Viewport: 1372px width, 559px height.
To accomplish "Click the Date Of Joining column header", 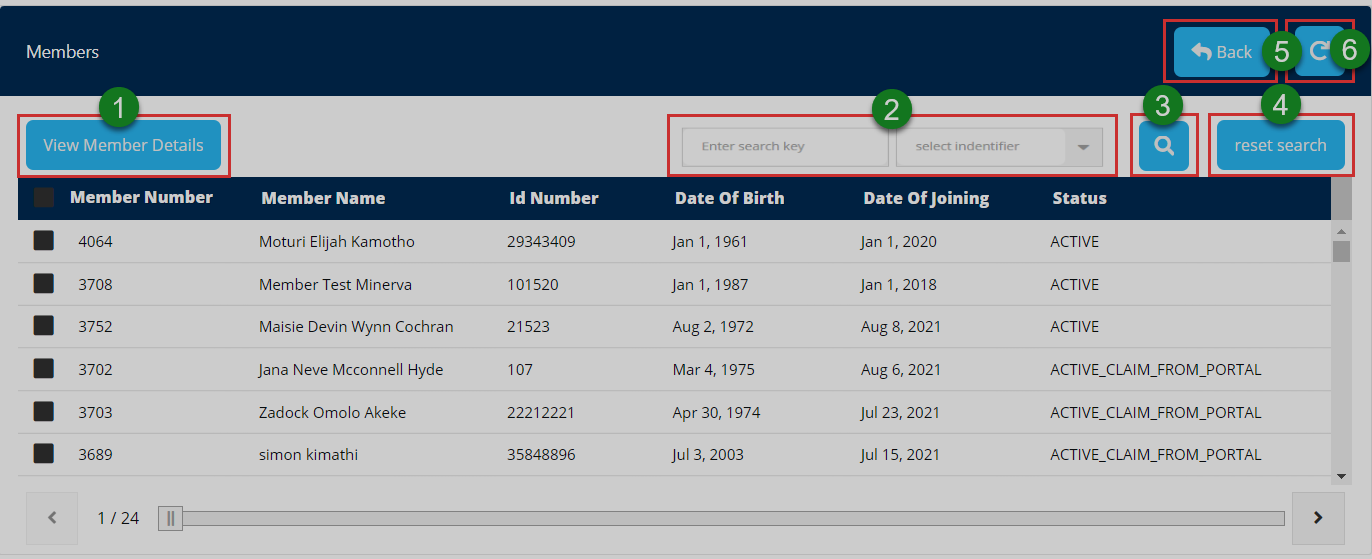I will coord(926,198).
